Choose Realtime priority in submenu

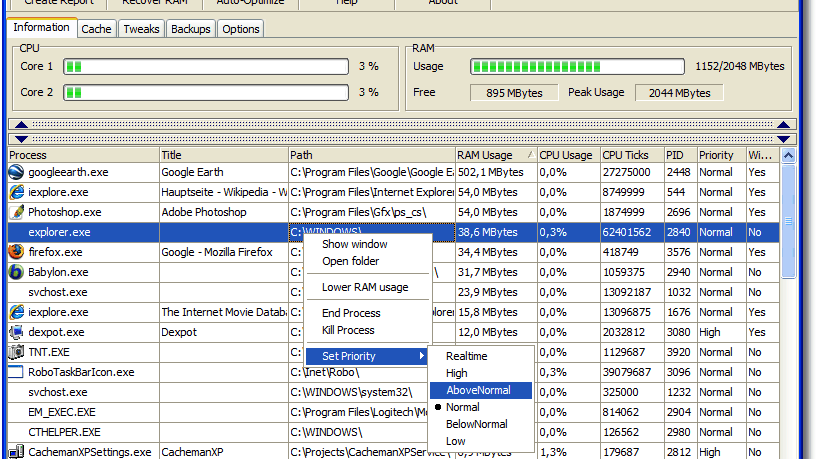coord(467,356)
